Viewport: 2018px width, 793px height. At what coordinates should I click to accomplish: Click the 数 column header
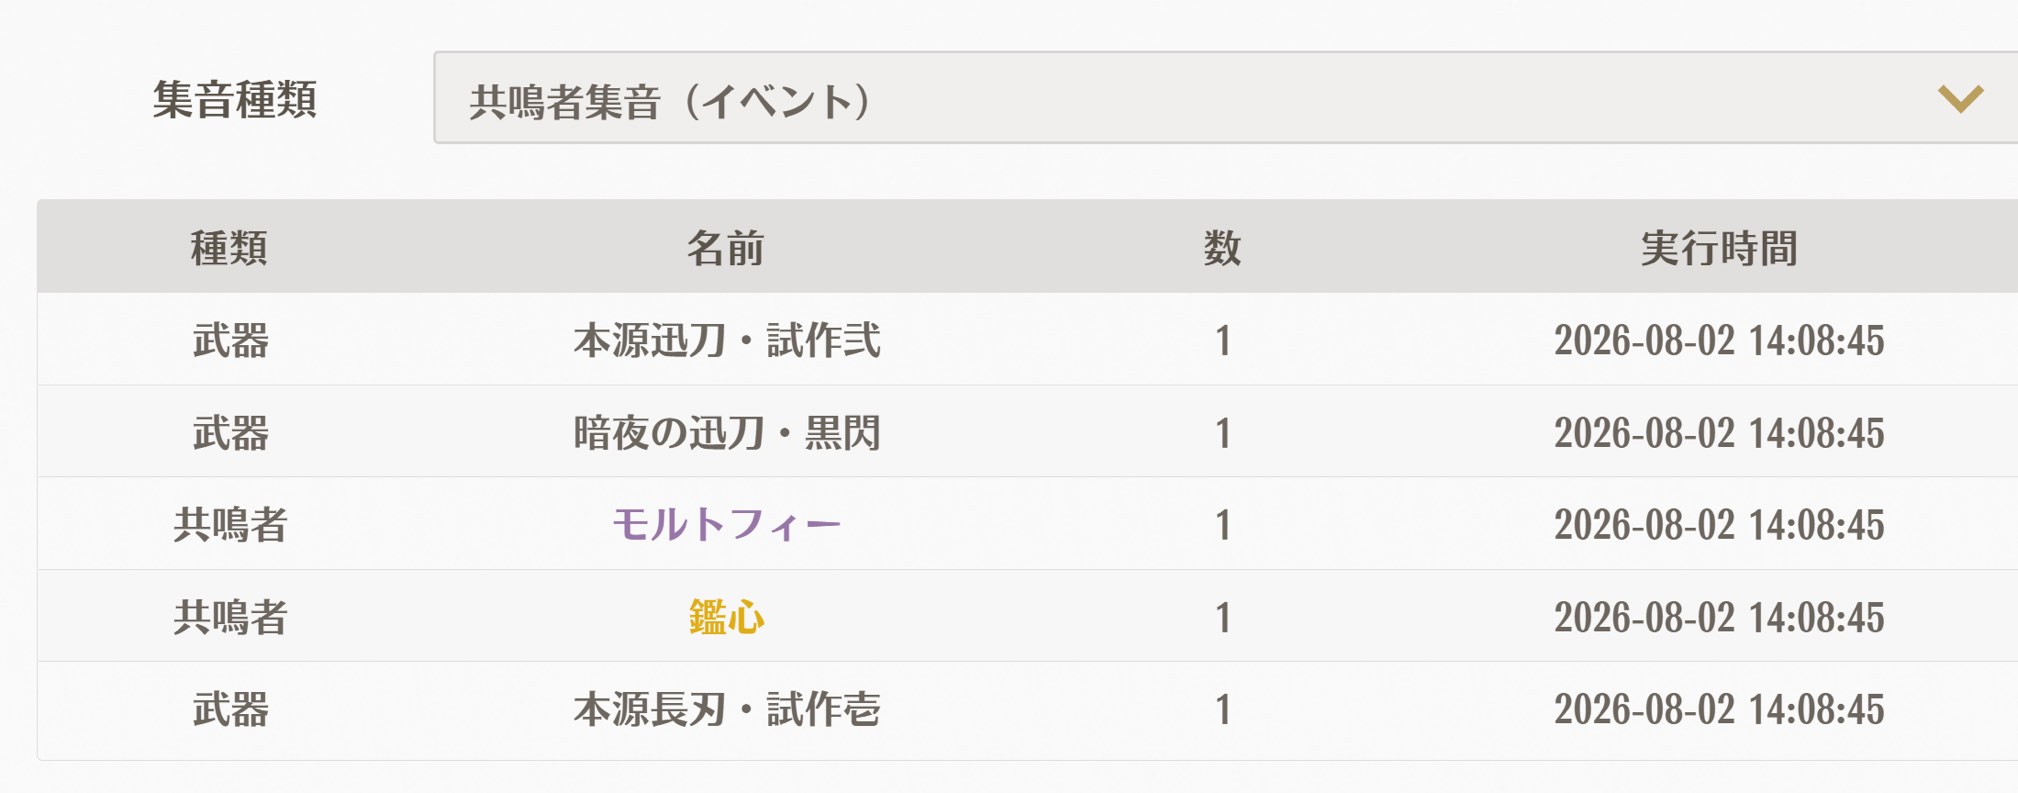click(1222, 247)
